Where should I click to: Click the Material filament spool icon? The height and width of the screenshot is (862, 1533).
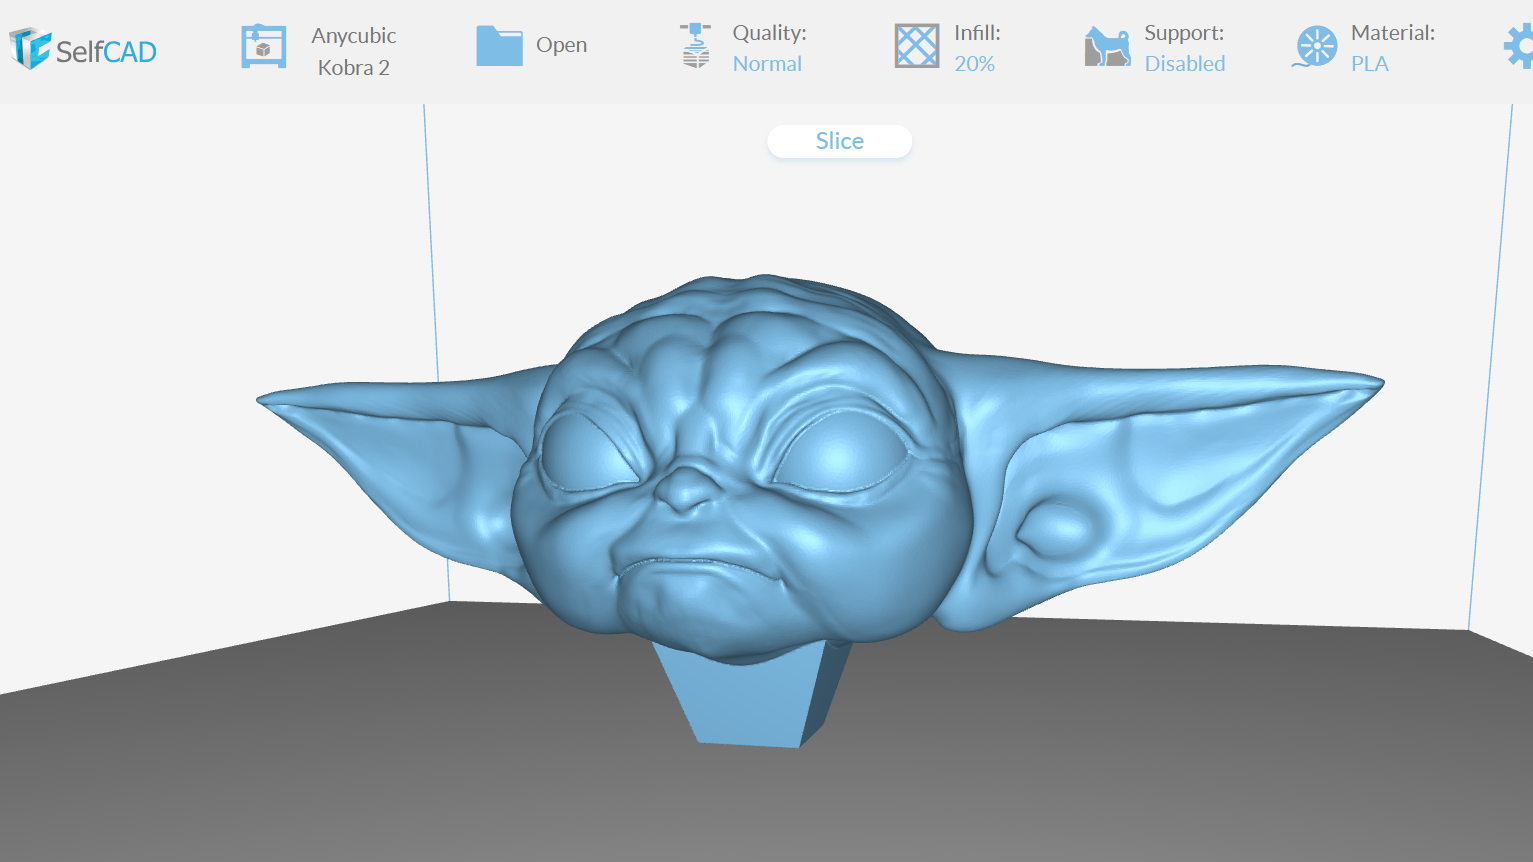point(1315,45)
